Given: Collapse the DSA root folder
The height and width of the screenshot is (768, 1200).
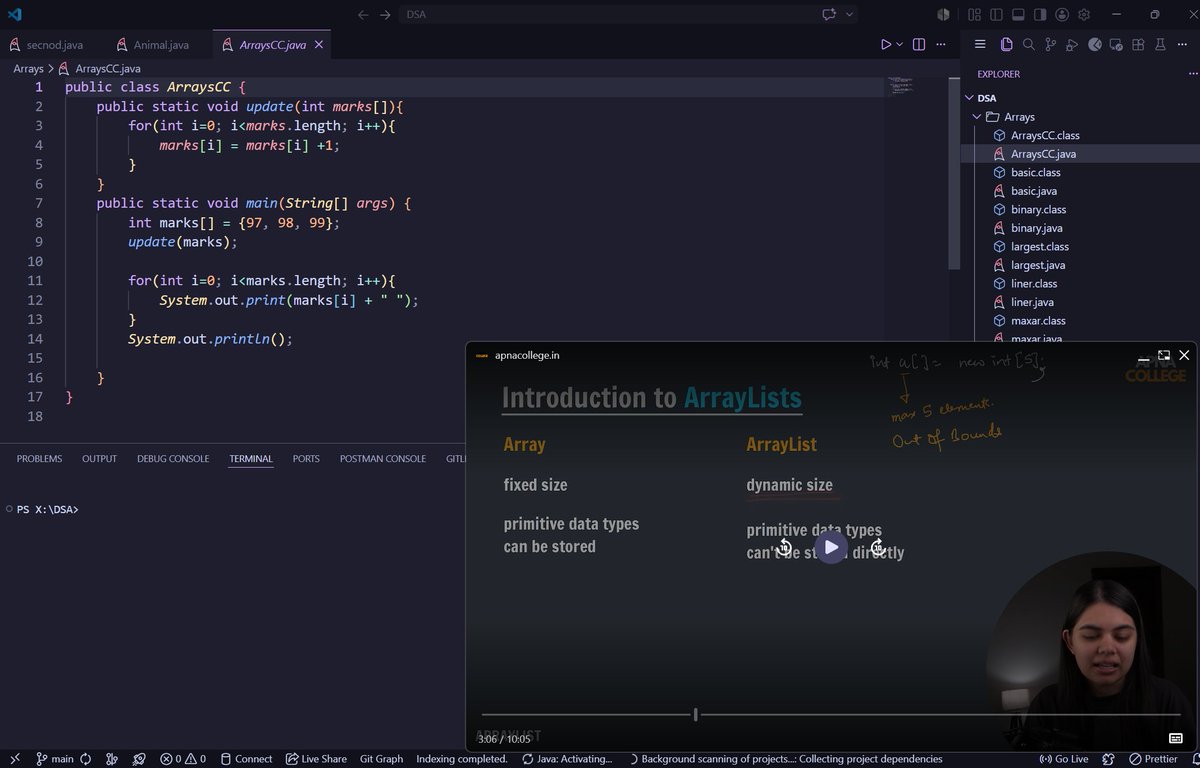Looking at the screenshot, I should pos(969,98).
